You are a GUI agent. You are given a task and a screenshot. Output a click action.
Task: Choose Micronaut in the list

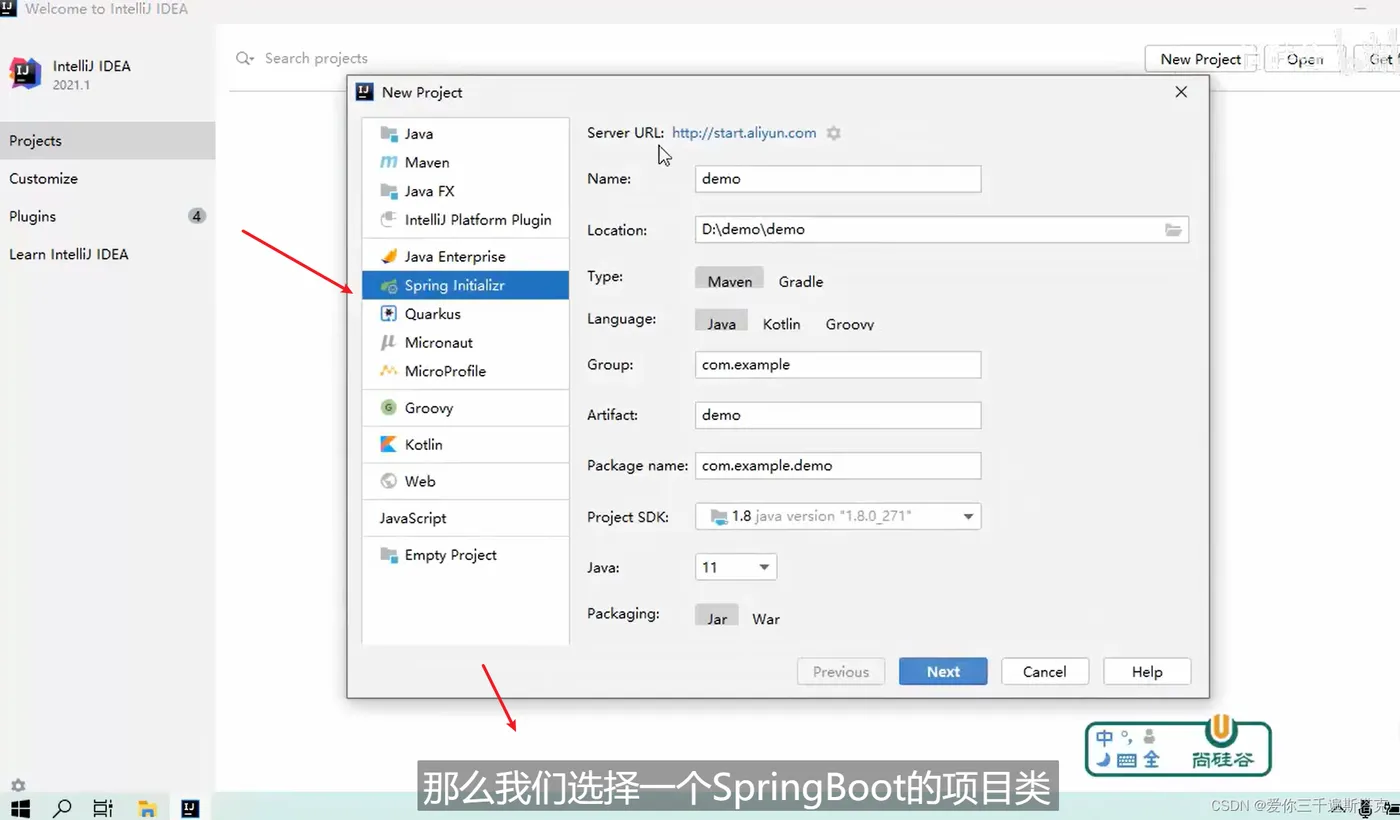(x=465, y=342)
